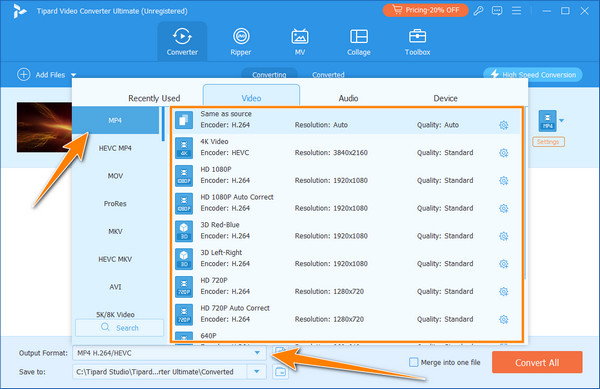Toggle High Speed Conversion
Image resolution: width=600 pixels, height=389 pixels.
tap(533, 75)
